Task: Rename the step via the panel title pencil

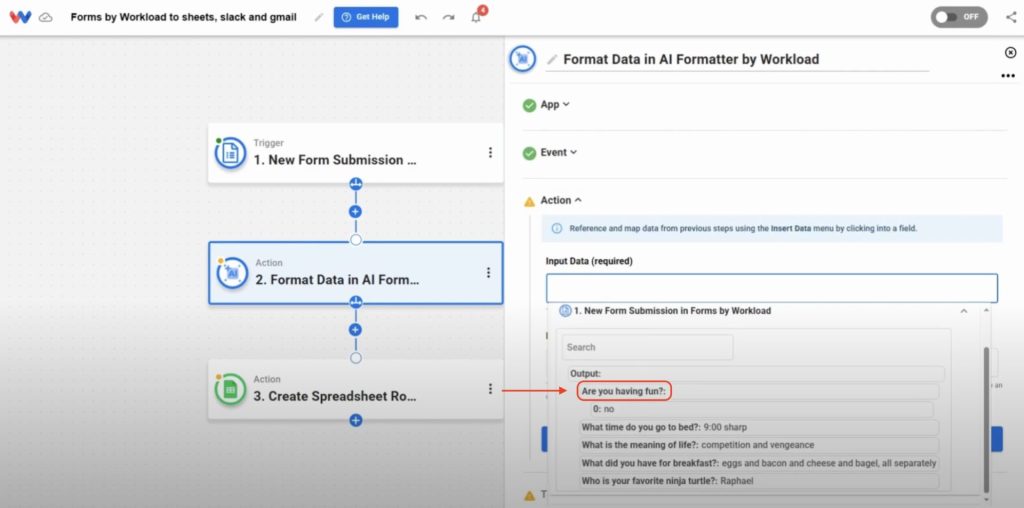Action: [x=552, y=59]
